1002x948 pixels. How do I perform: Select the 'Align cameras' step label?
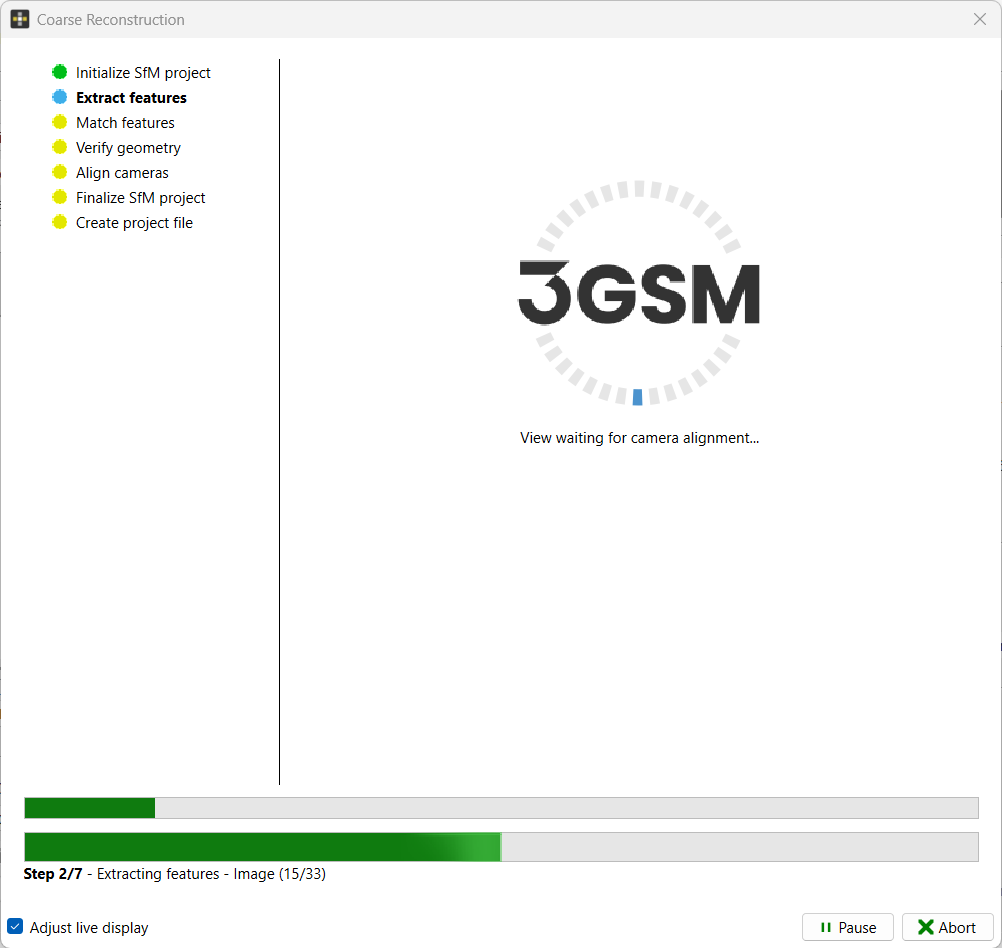(122, 173)
